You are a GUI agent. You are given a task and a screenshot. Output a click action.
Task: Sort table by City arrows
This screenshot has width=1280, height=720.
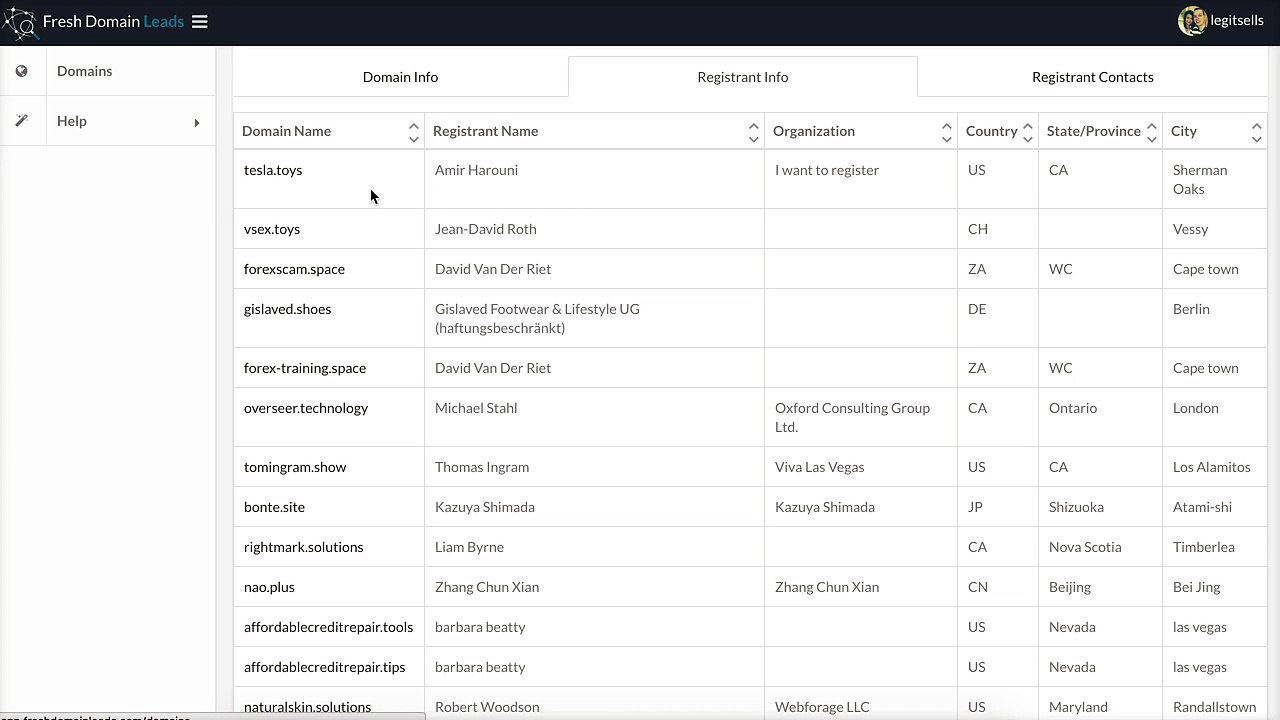(x=1256, y=132)
